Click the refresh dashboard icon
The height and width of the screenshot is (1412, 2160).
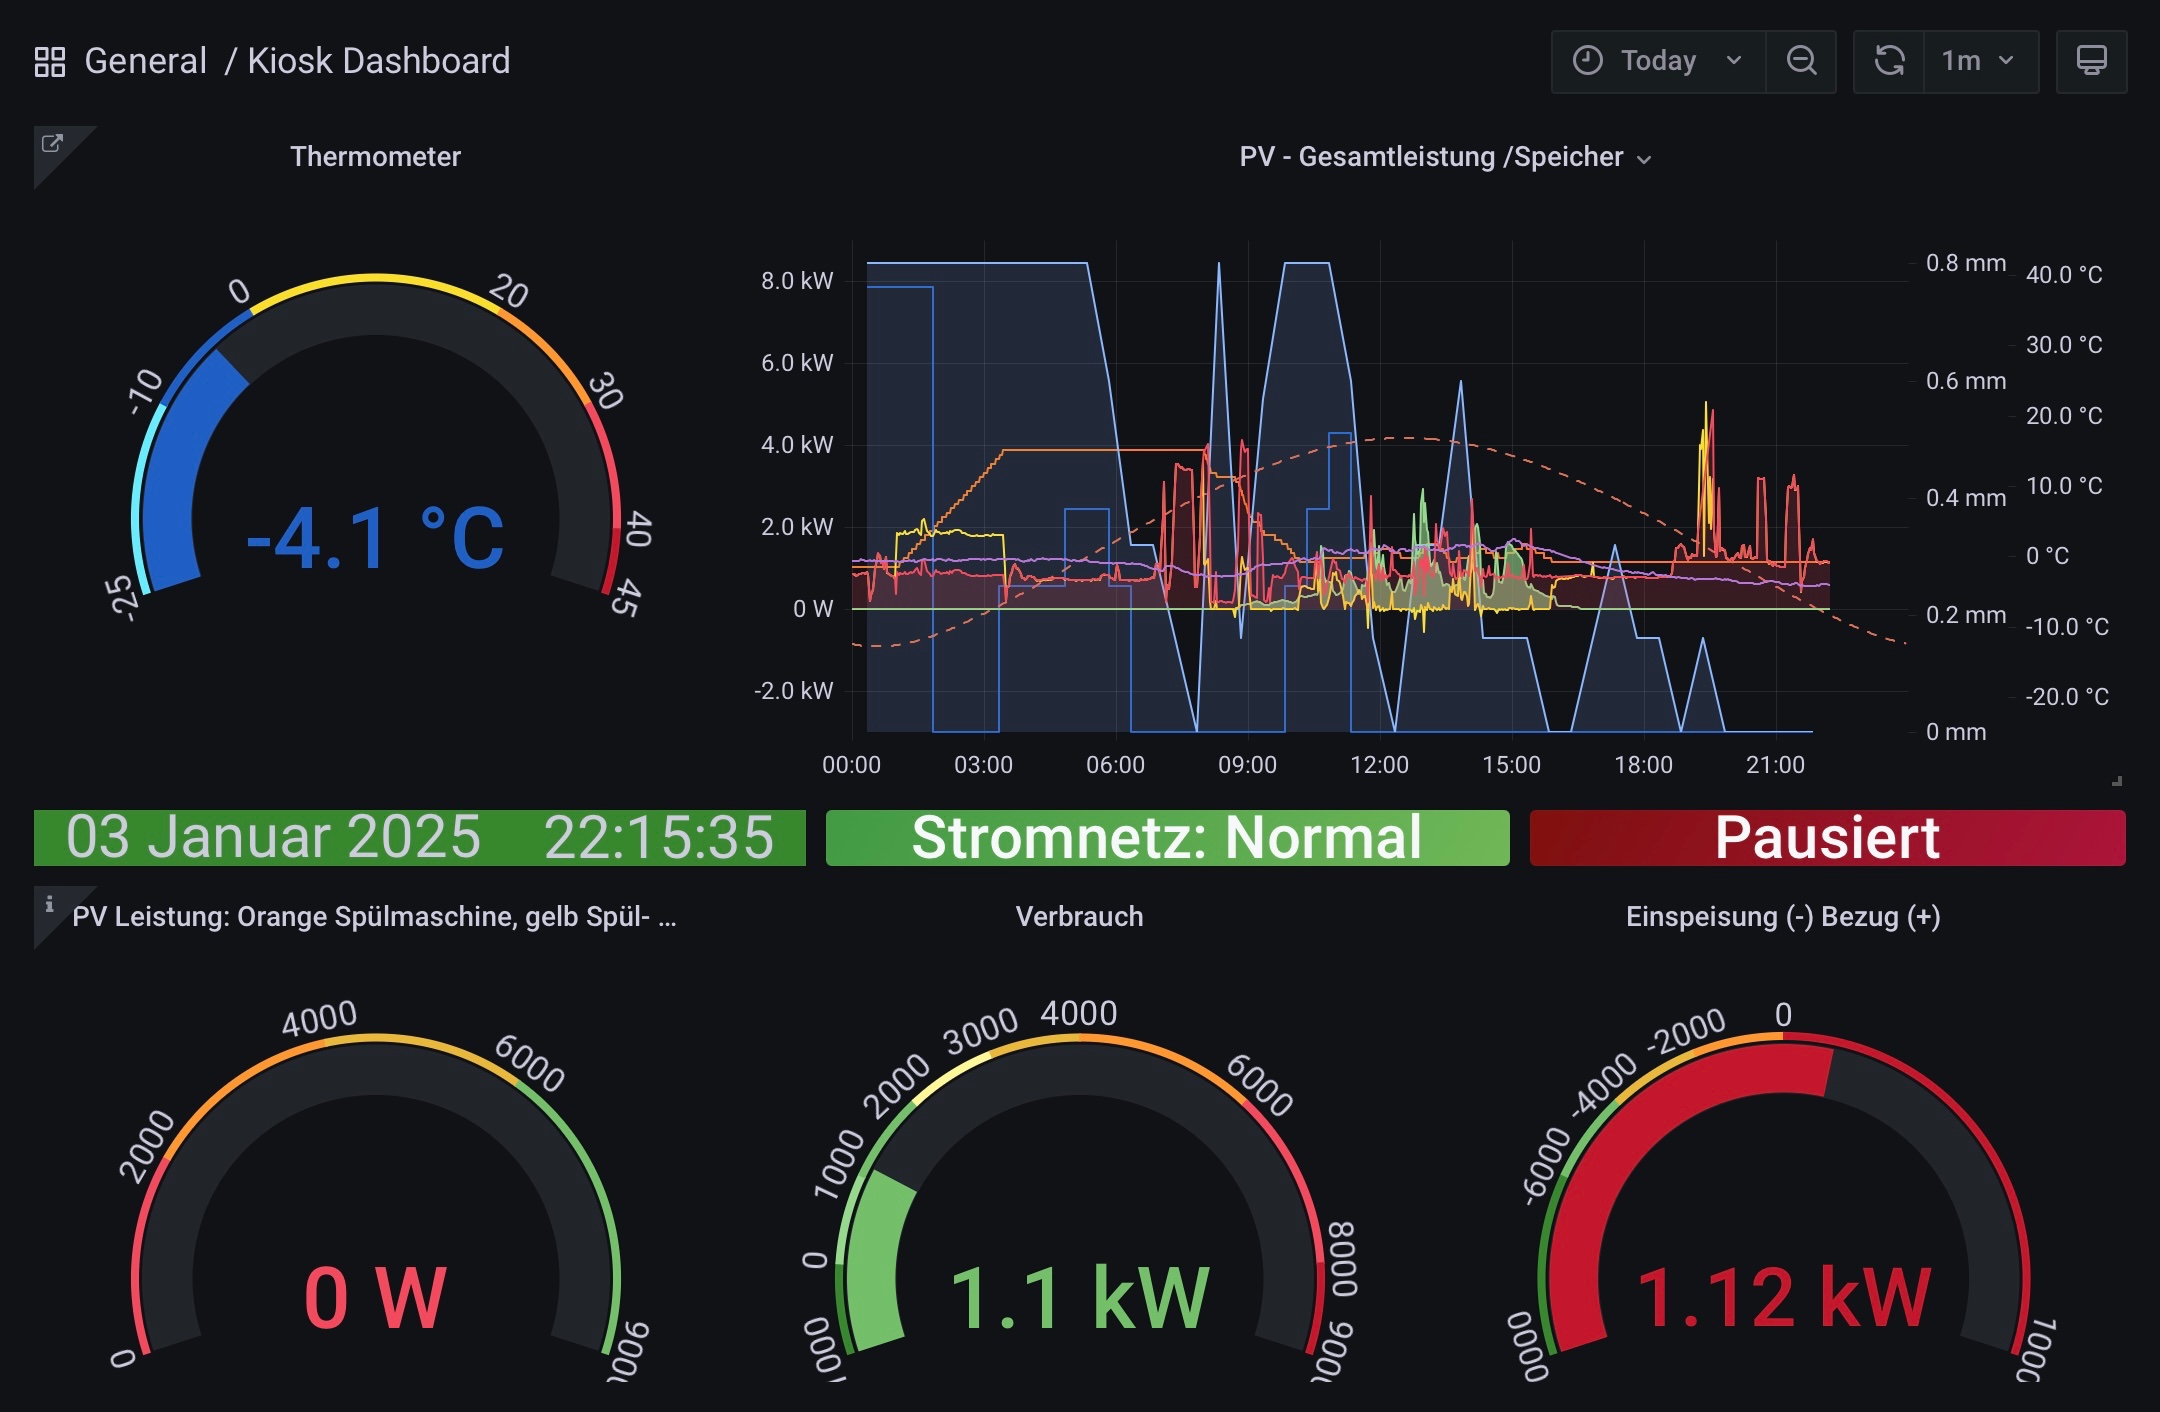click(1889, 62)
